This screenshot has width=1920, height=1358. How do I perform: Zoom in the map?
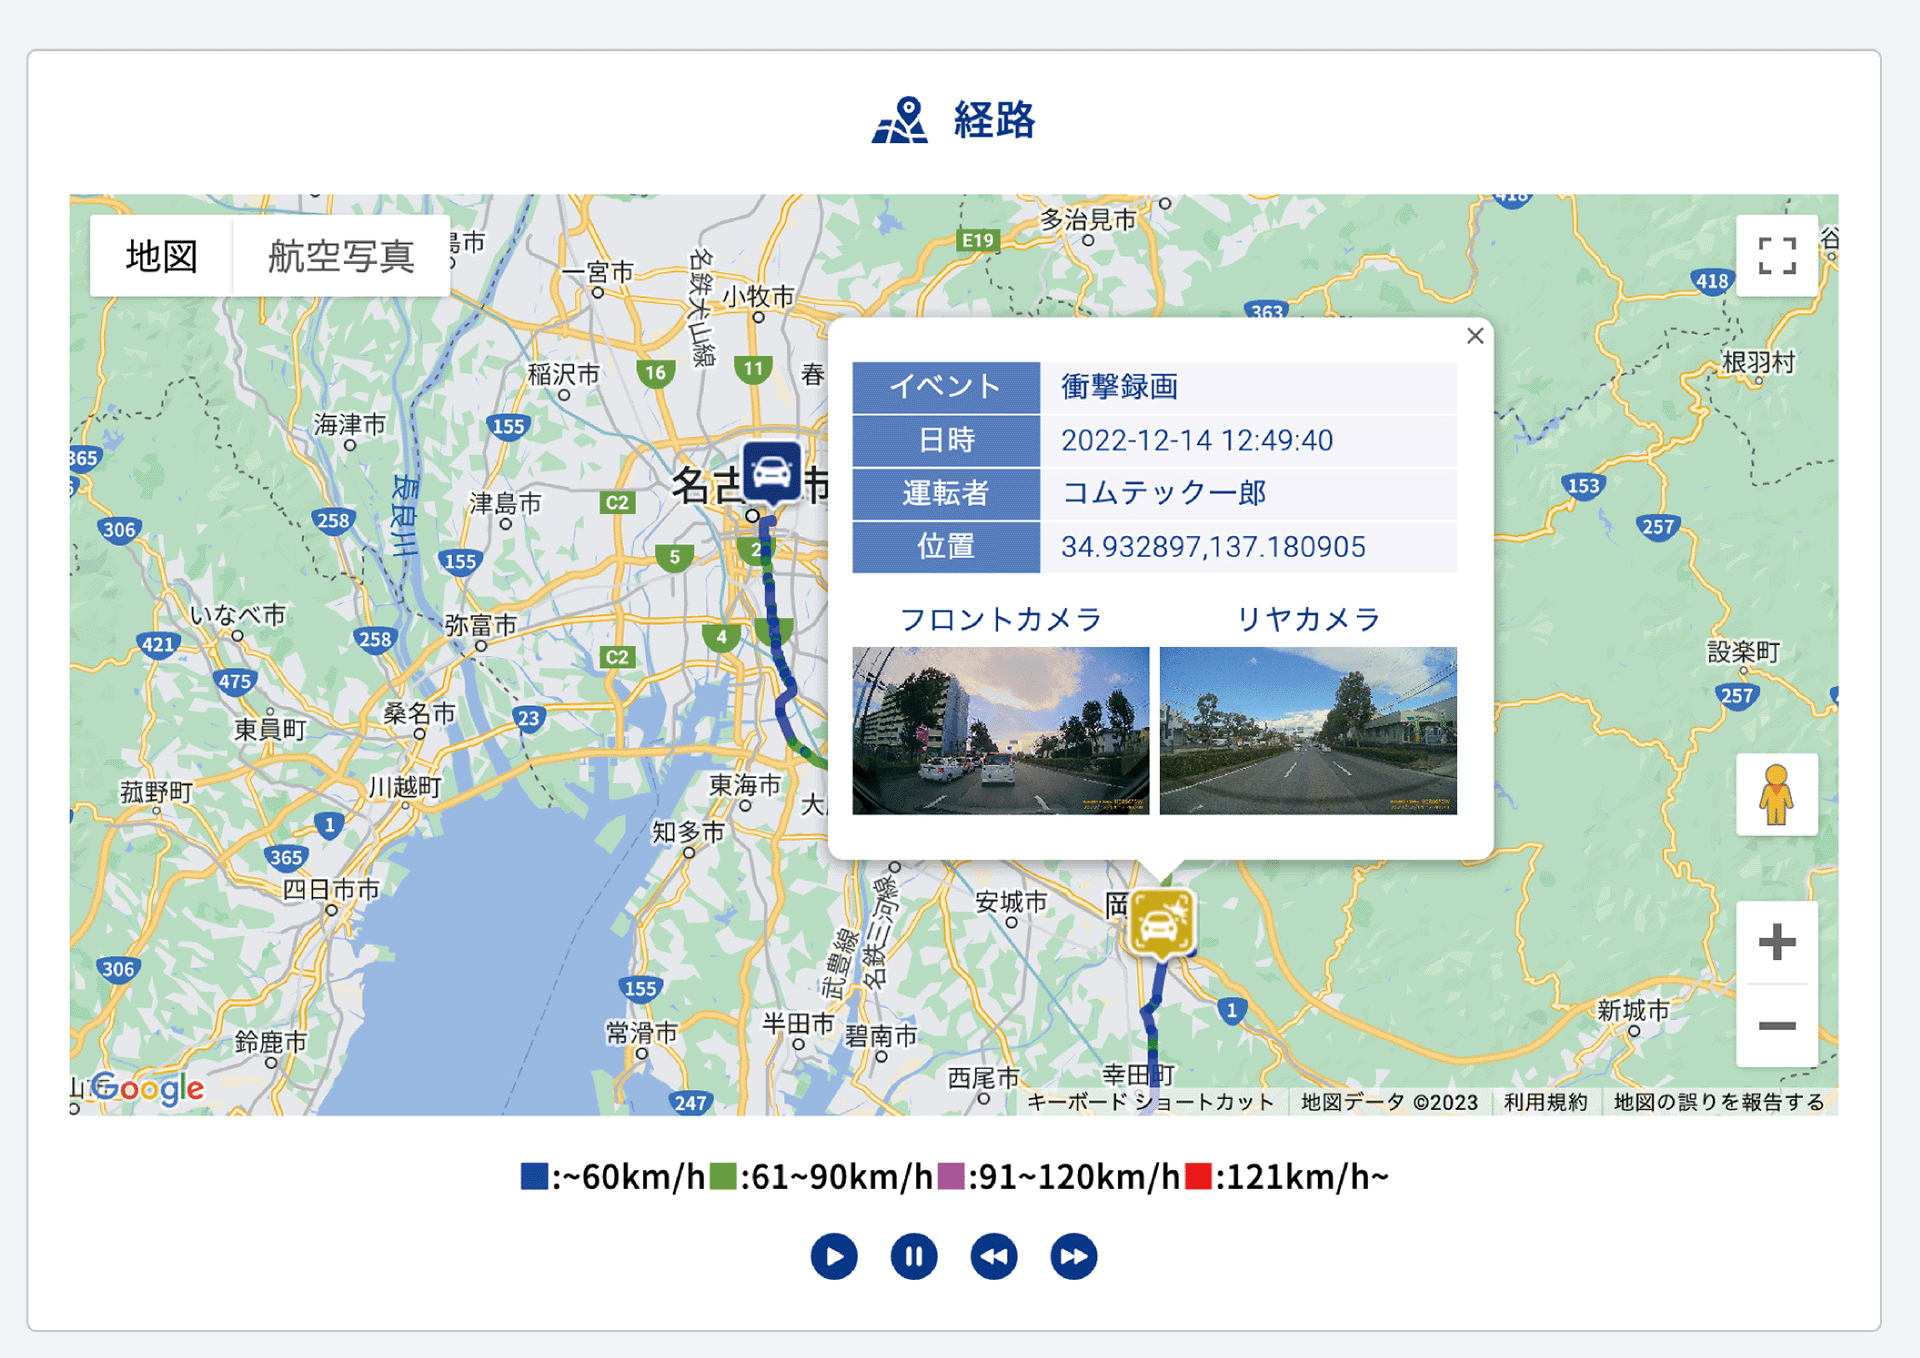(1777, 943)
